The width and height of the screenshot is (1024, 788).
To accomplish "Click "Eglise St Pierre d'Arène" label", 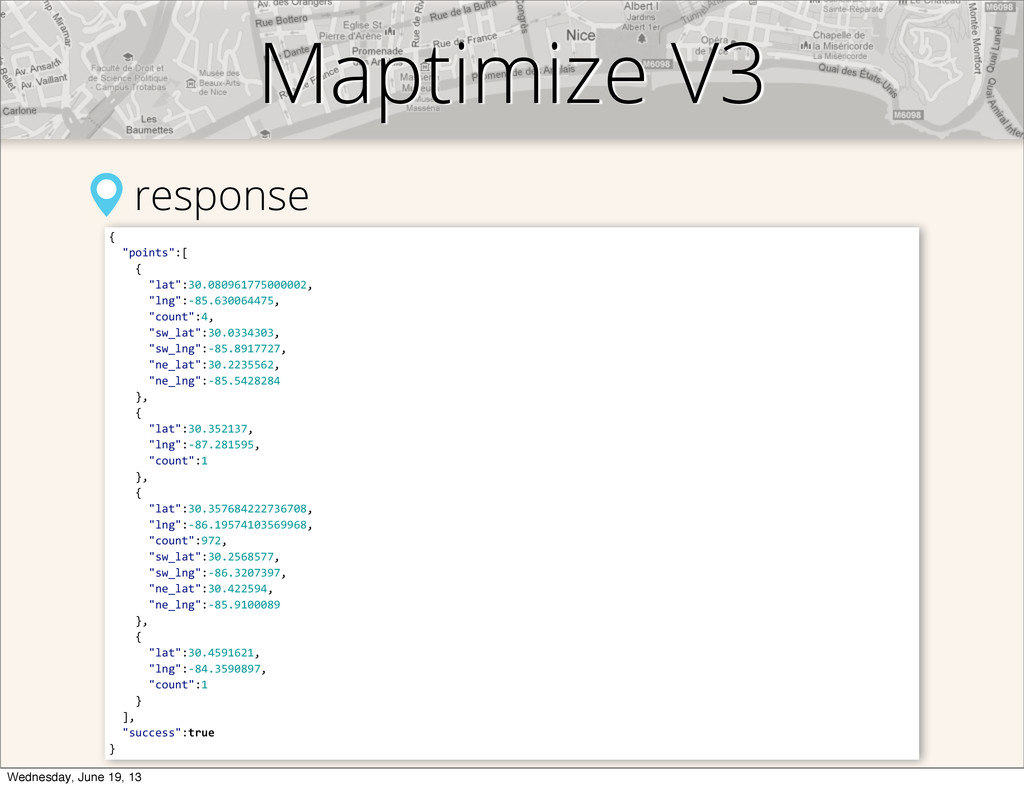I will pyautogui.click(x=351, y=31).
